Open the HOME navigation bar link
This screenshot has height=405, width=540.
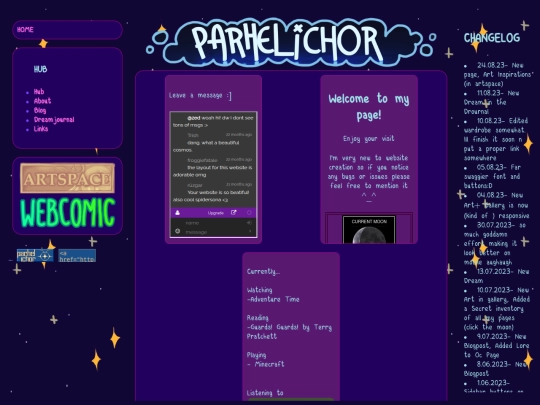coord(25,30)
